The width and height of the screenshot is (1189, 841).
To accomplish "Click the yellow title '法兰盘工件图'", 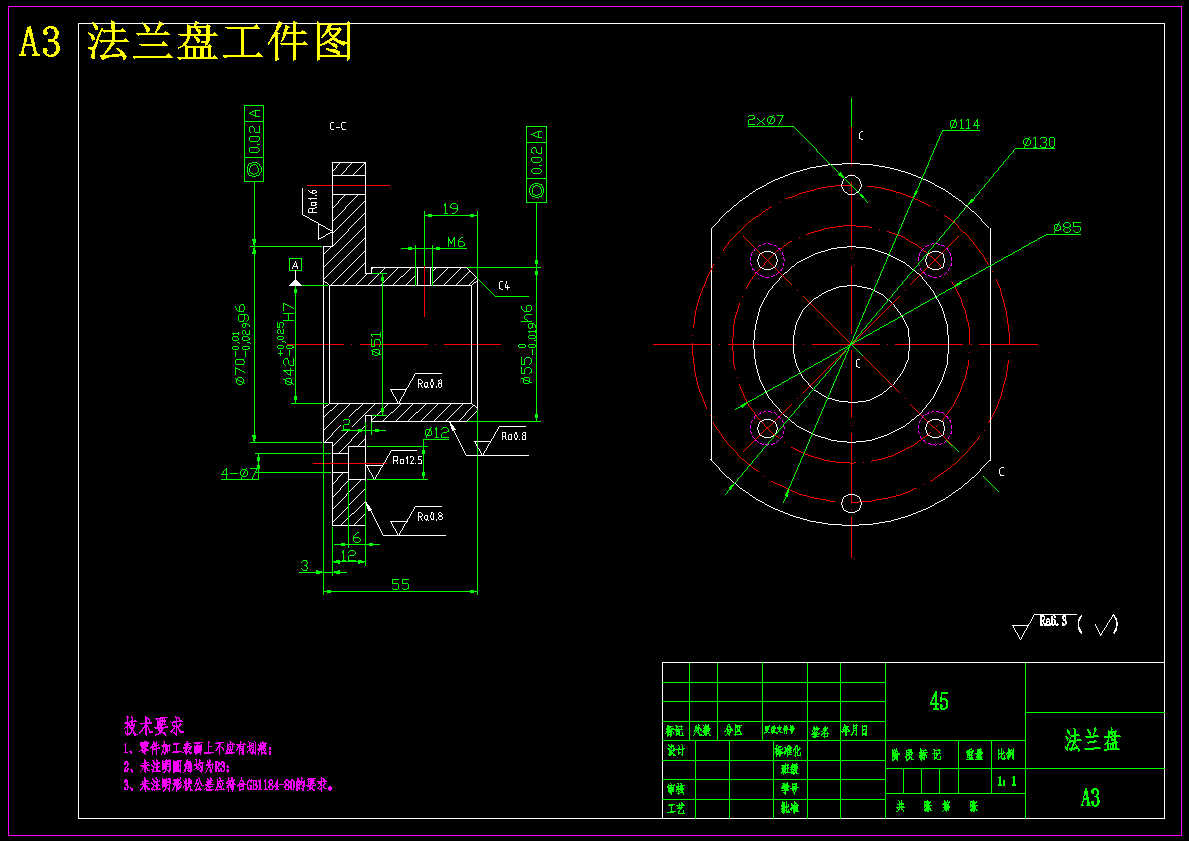I will [x=220, y=42].
